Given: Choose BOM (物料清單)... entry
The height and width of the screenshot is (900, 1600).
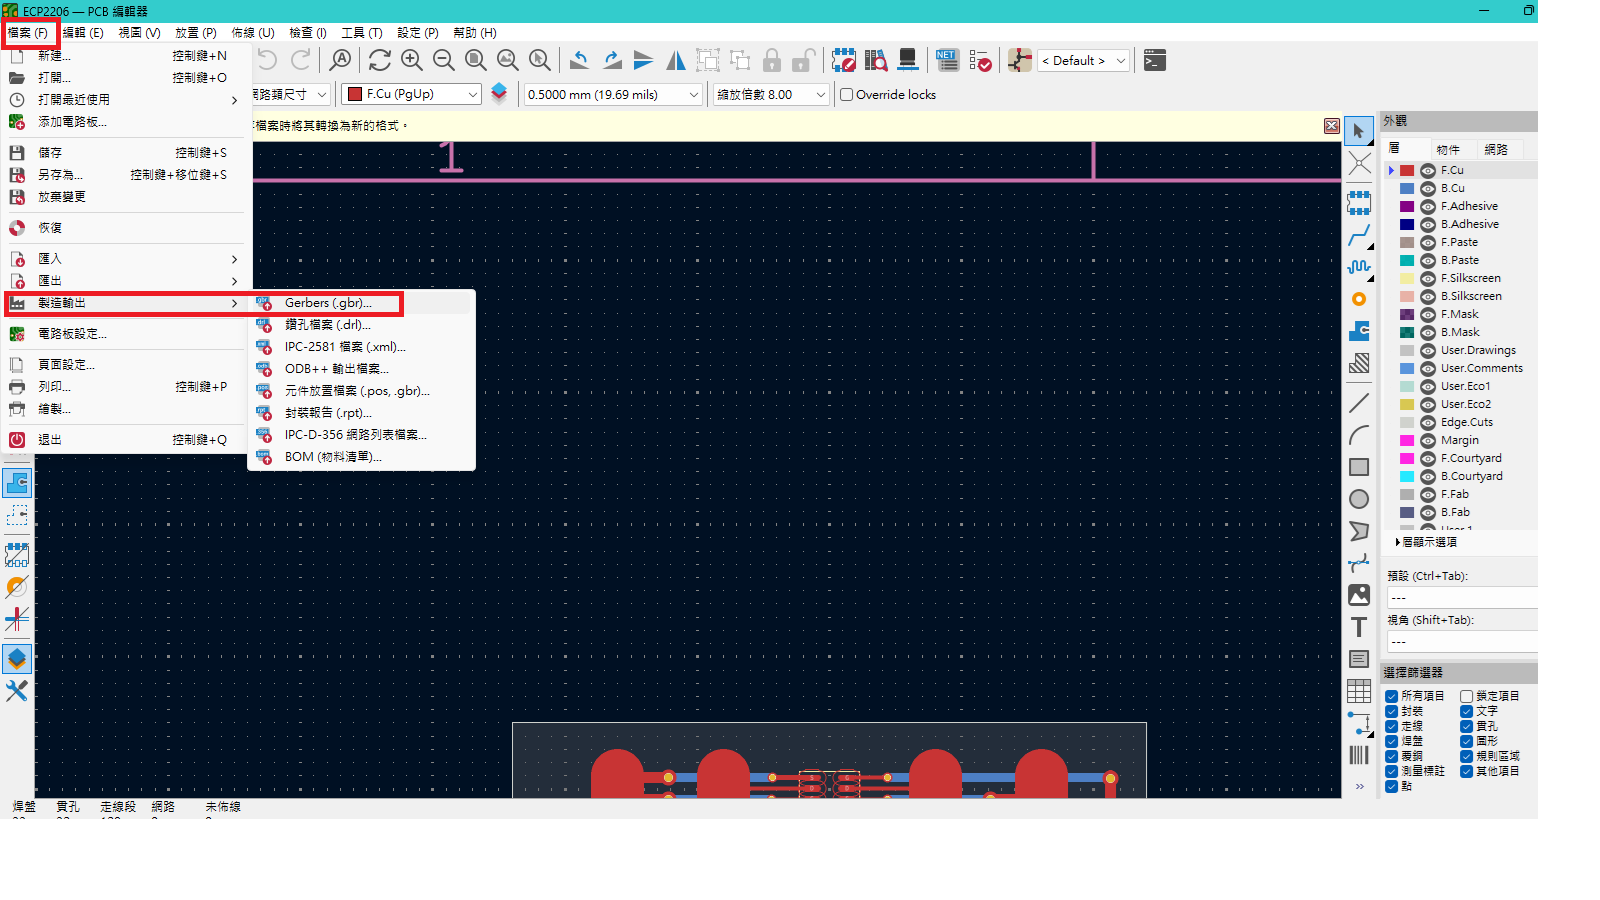Looking at the screenshot, I should [x=361, y=457].
